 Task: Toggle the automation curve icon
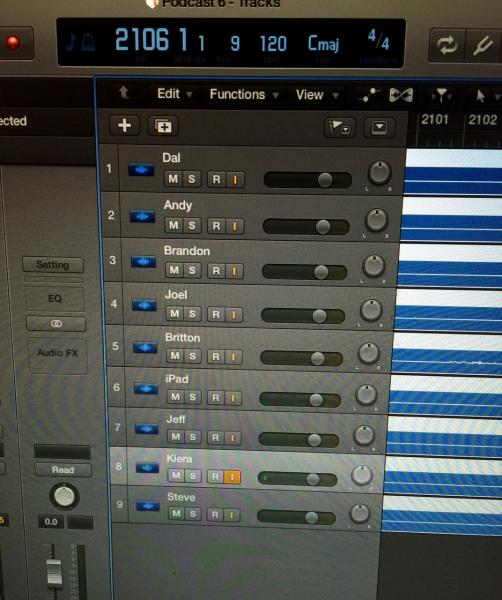(369, 95)
